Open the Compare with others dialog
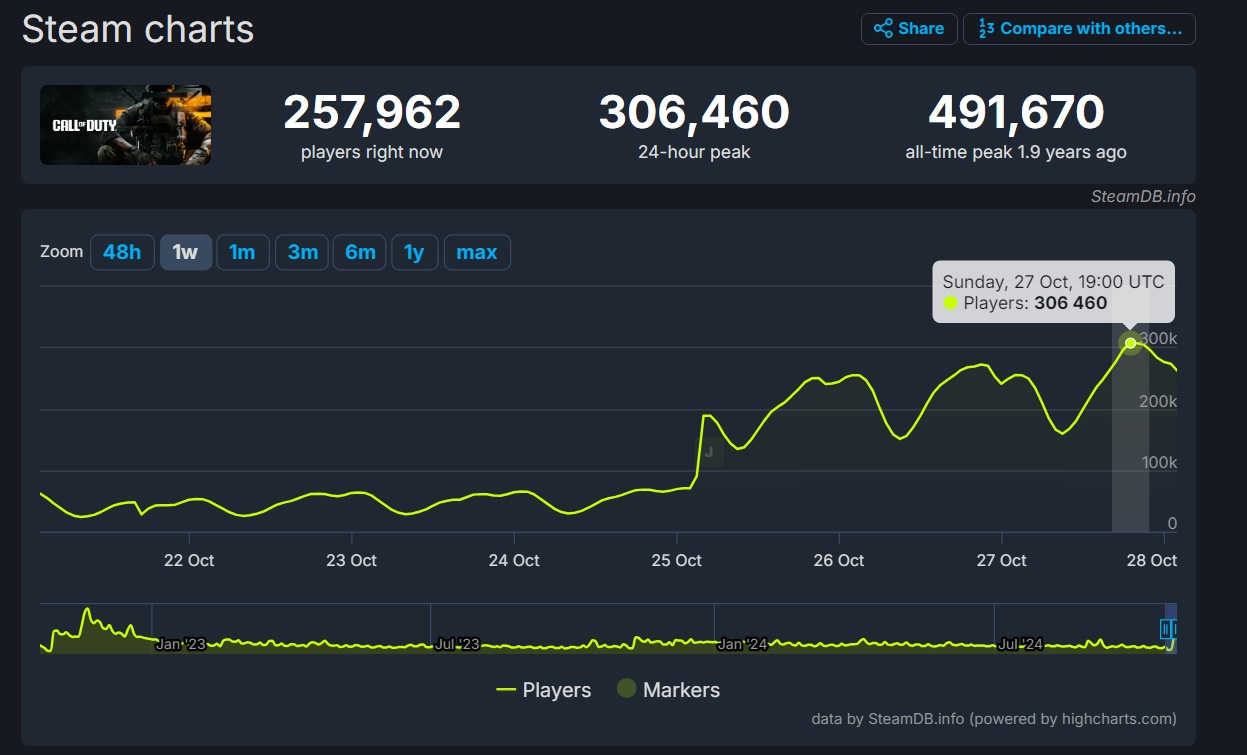This screenshot has width=1247, height=755. (x=1079, y=28)
